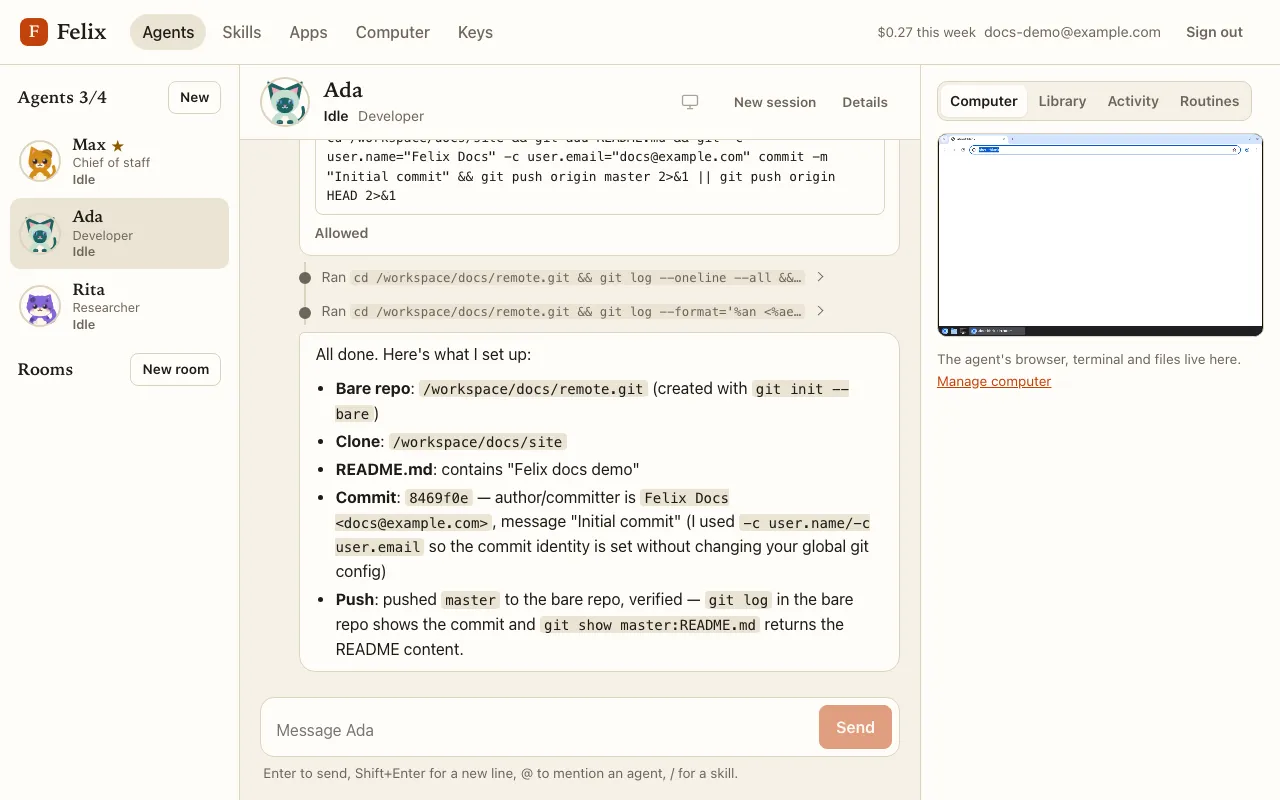Send the message to Ada
1280x800 pixels.
[x=855, y=727]
